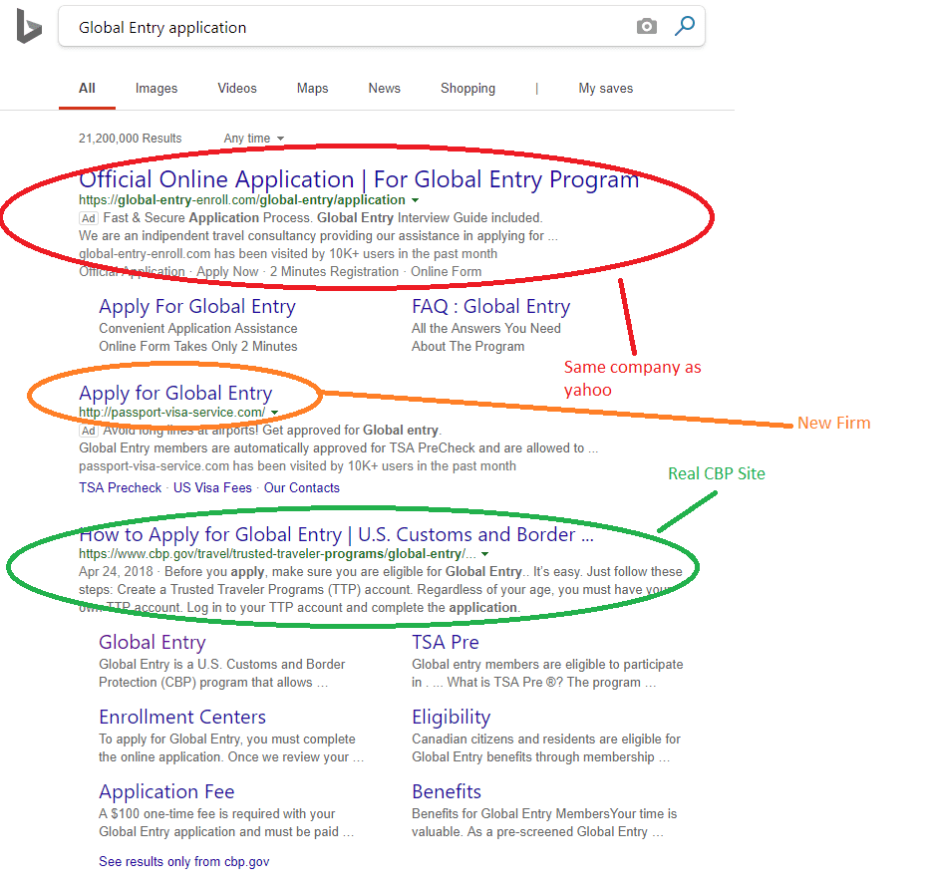Screen dimensions: 926x888
Task: Click the 21,200,000 Results count text
Action: [130, 138]
